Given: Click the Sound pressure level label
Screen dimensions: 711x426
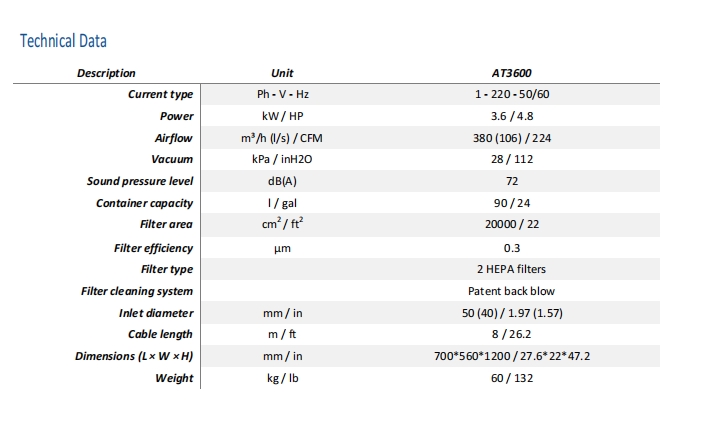Looking at the screenshot, I should pos(140,181).
